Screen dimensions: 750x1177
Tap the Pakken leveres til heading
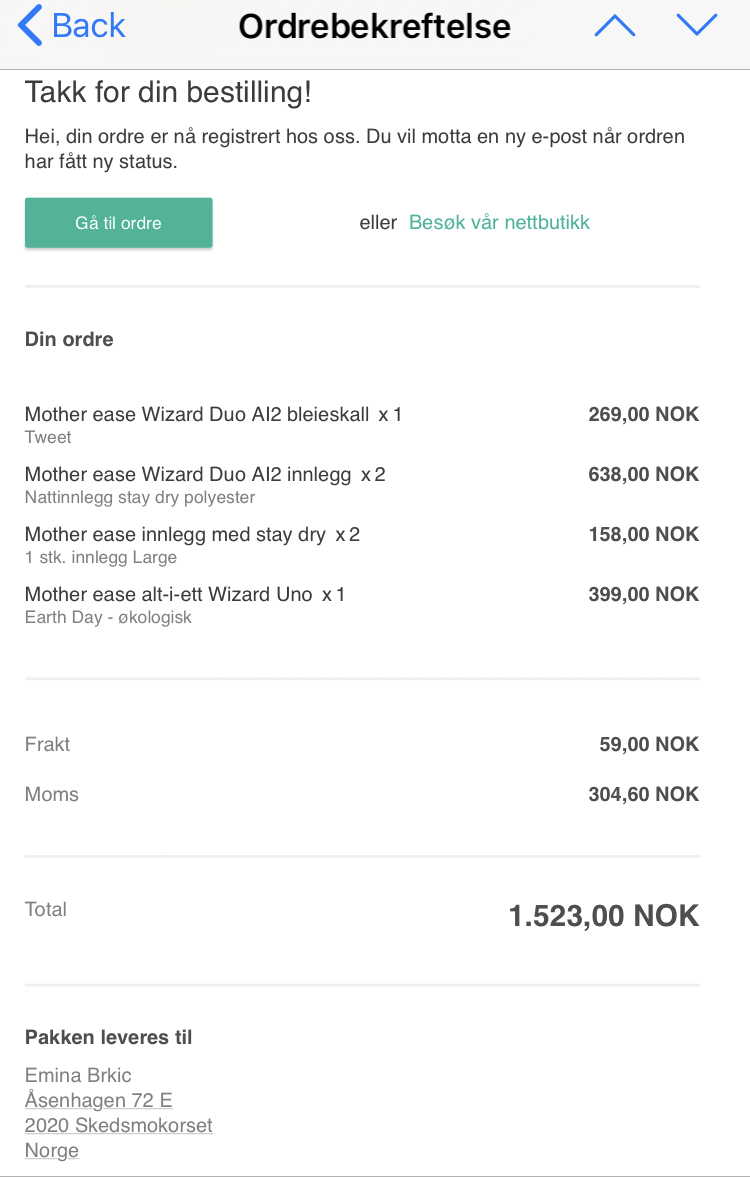[109, 1037]
